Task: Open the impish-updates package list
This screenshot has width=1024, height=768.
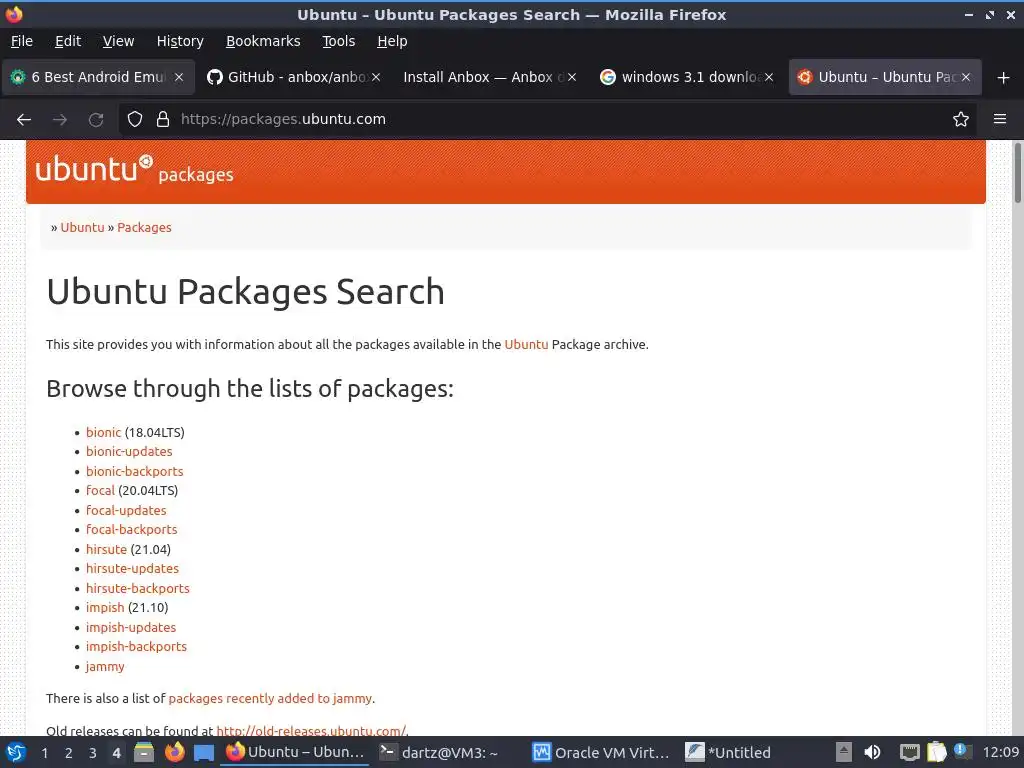Action: coord(131,628)
